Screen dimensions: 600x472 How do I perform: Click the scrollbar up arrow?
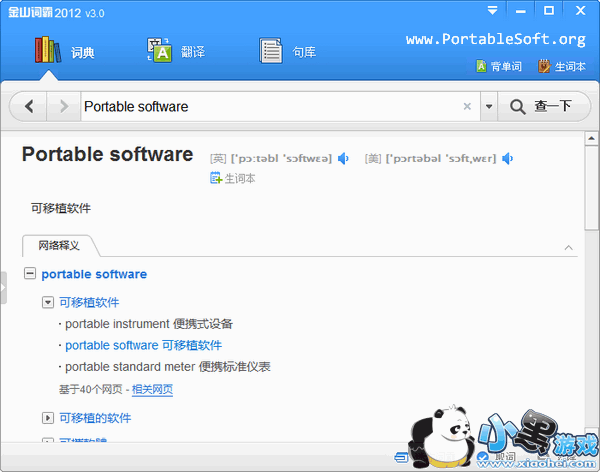coord(591,138)
